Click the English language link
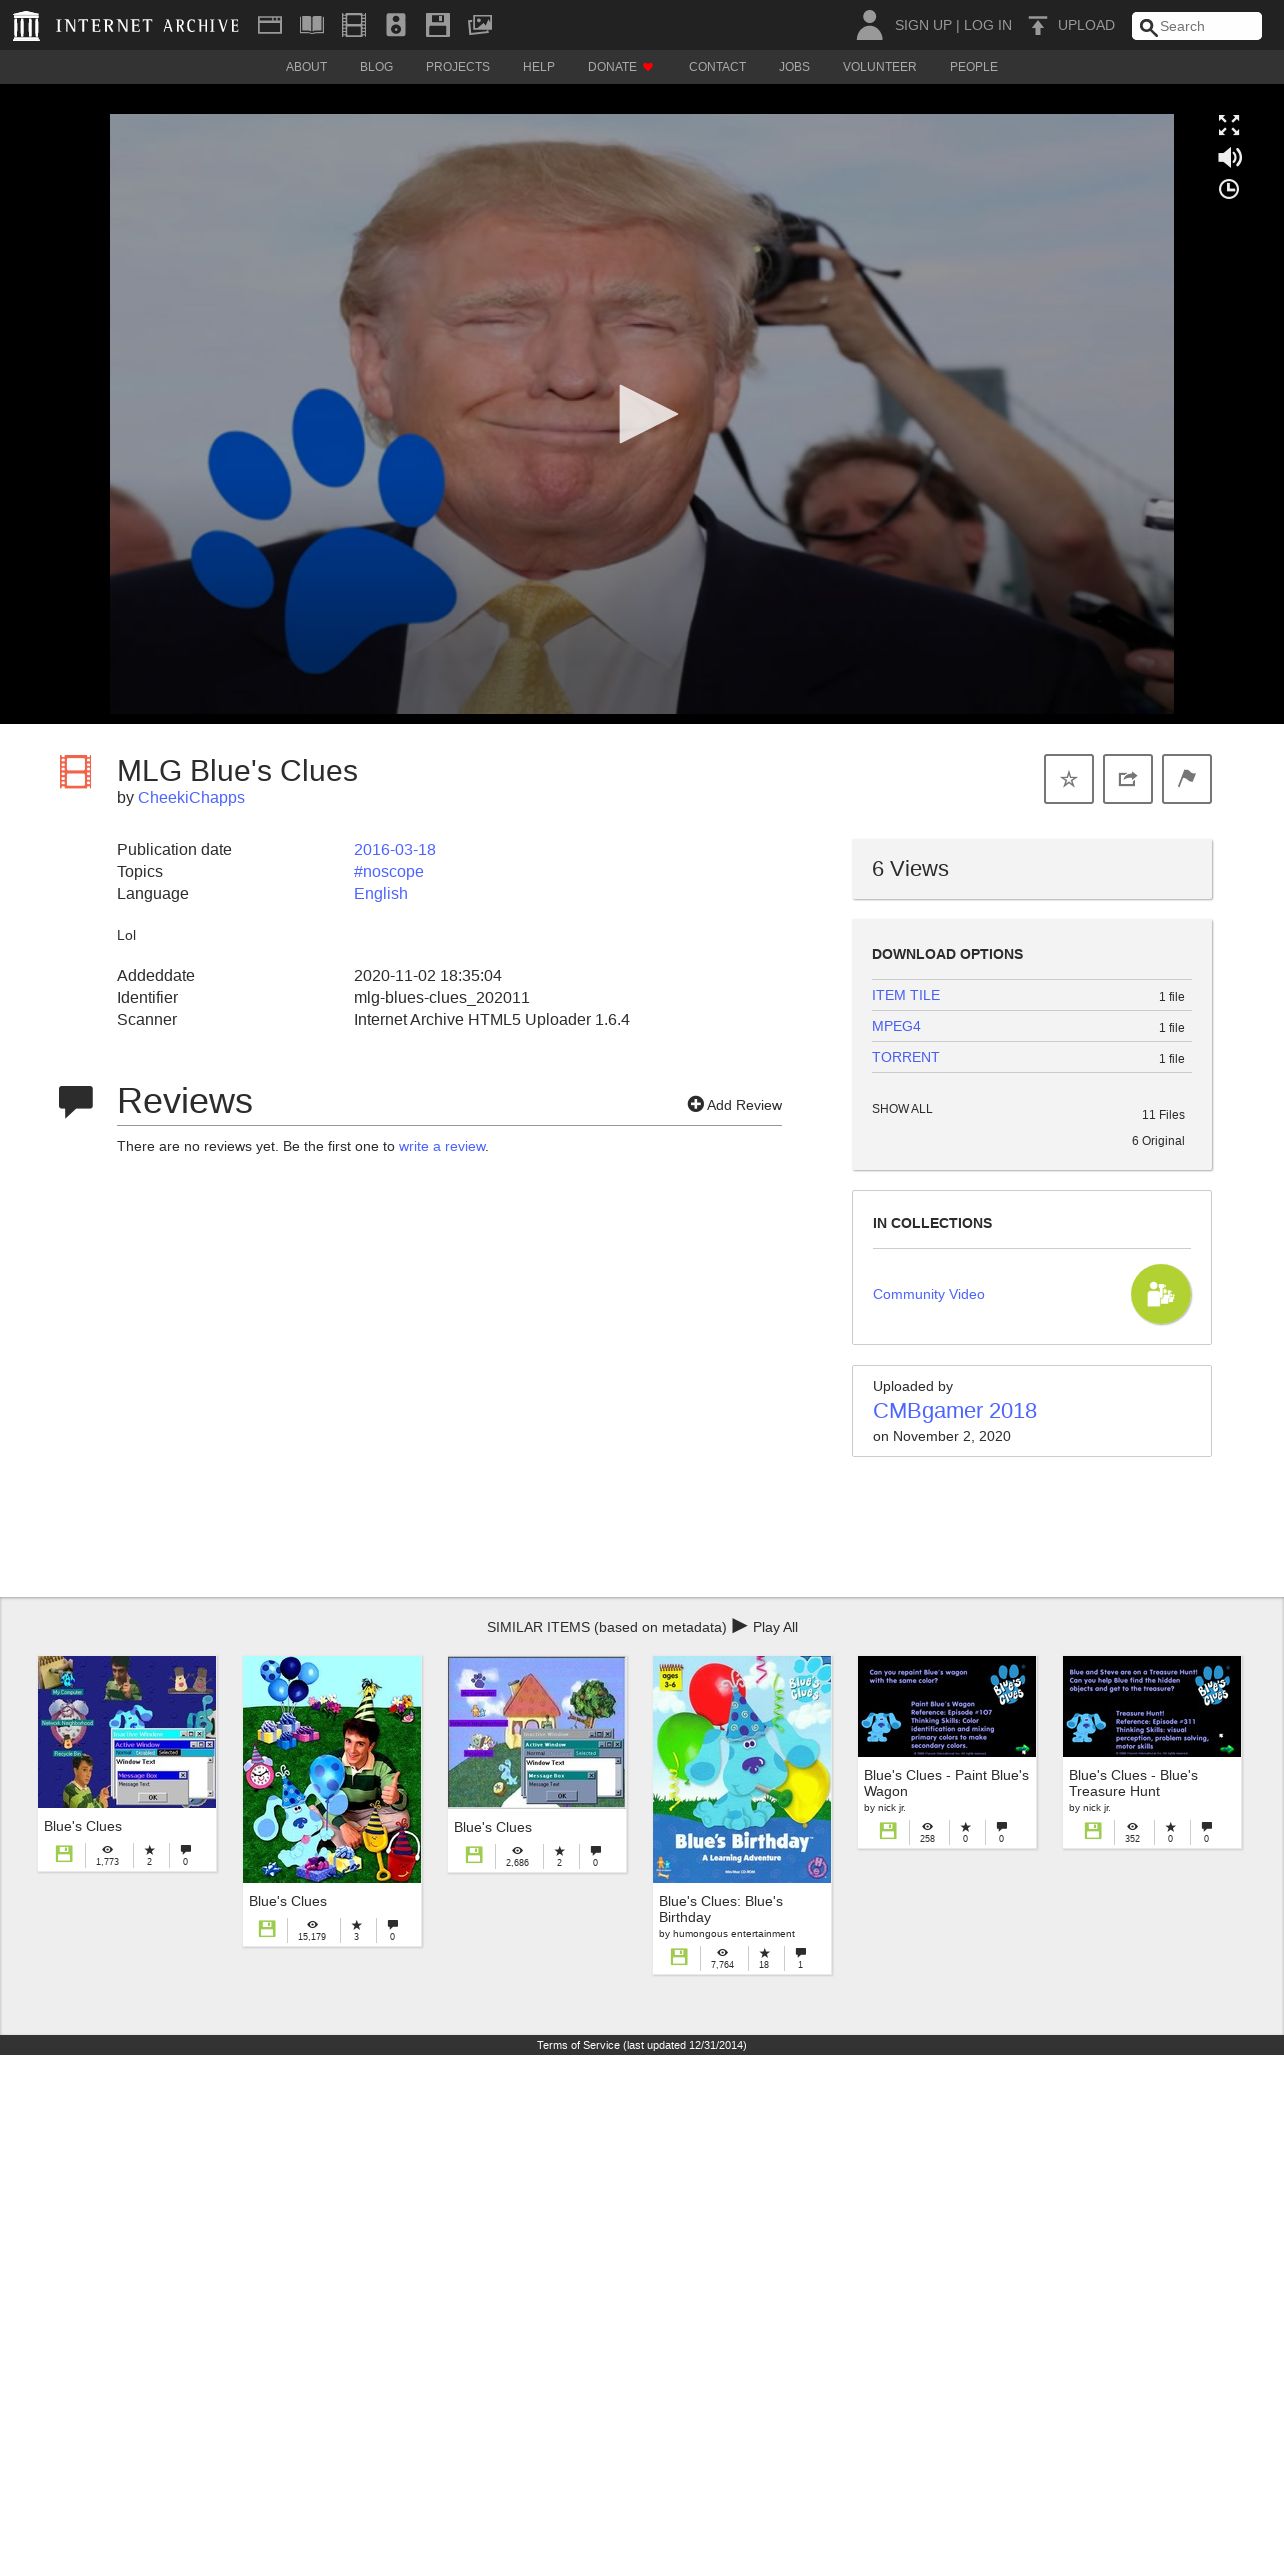The image size is (1284, 2568). coord(380,893)
